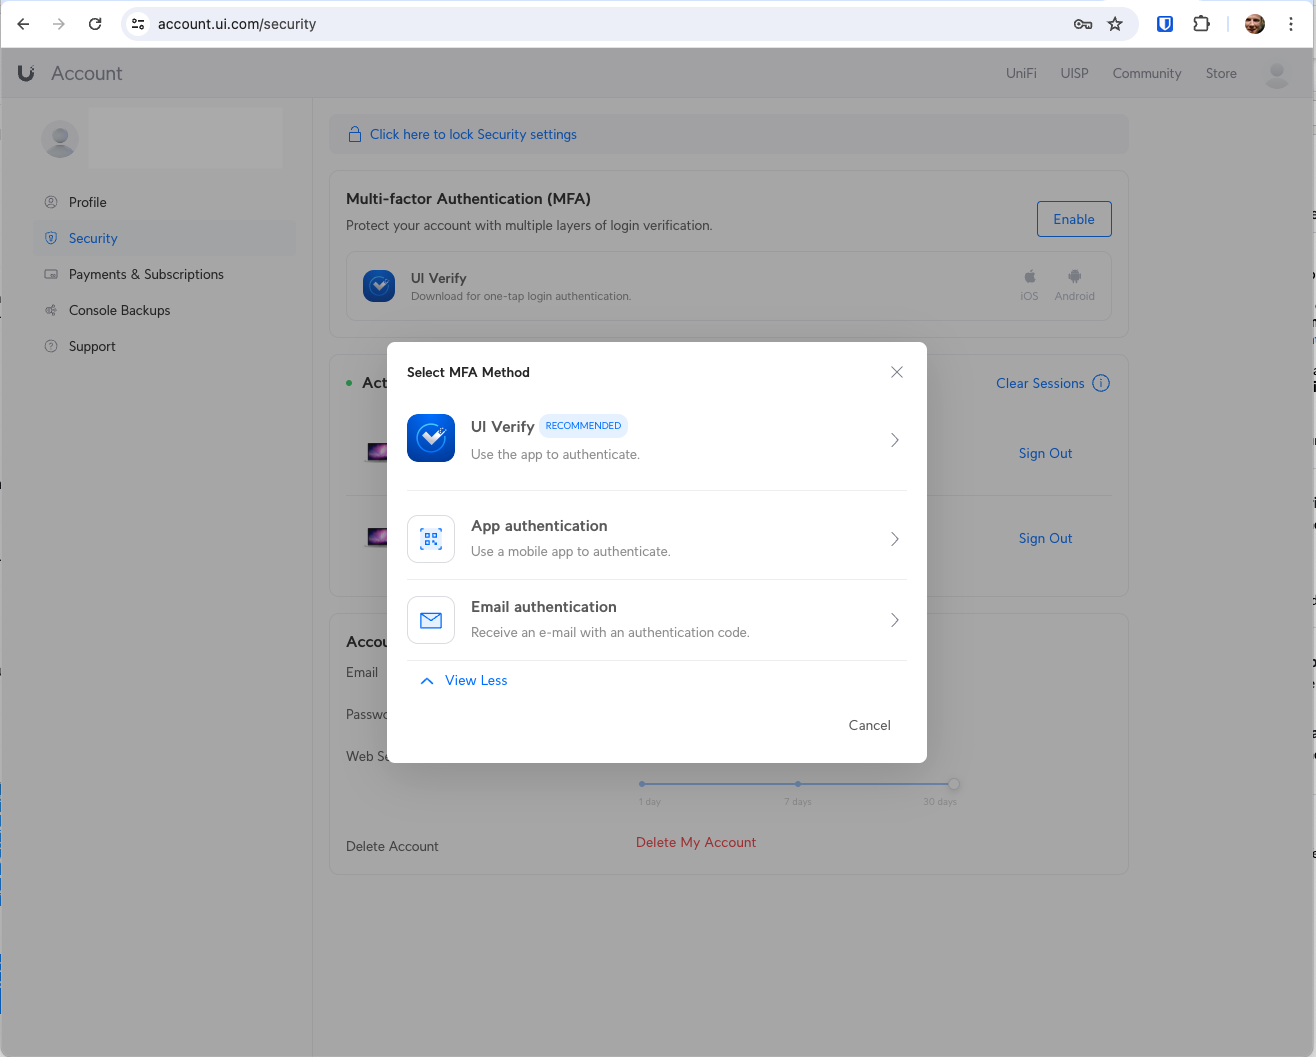Image resolution: width=1316 pixels, height=1057 pixels.
Task: Go to UniFi in top navigation
Action: click(1021, 73)
